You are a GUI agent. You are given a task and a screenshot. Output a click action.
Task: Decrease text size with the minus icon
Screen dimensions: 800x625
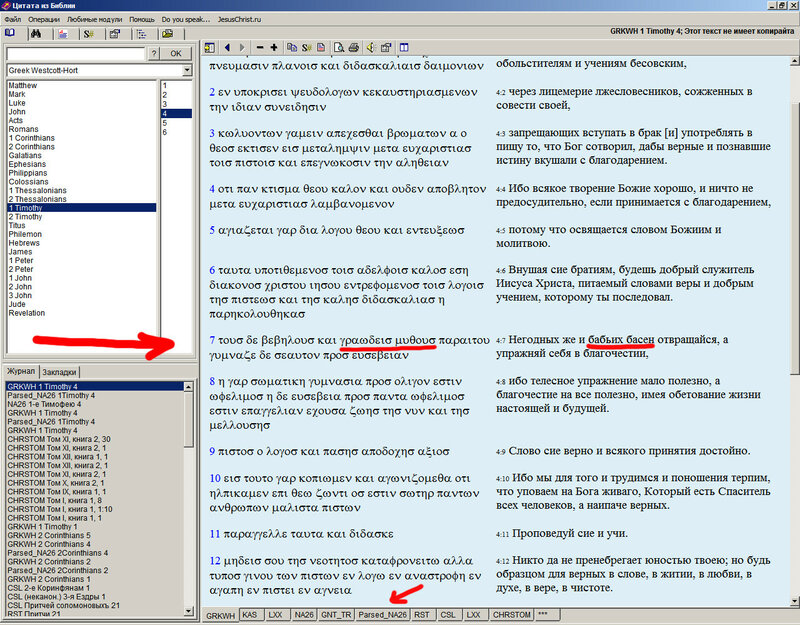(260, 47)
